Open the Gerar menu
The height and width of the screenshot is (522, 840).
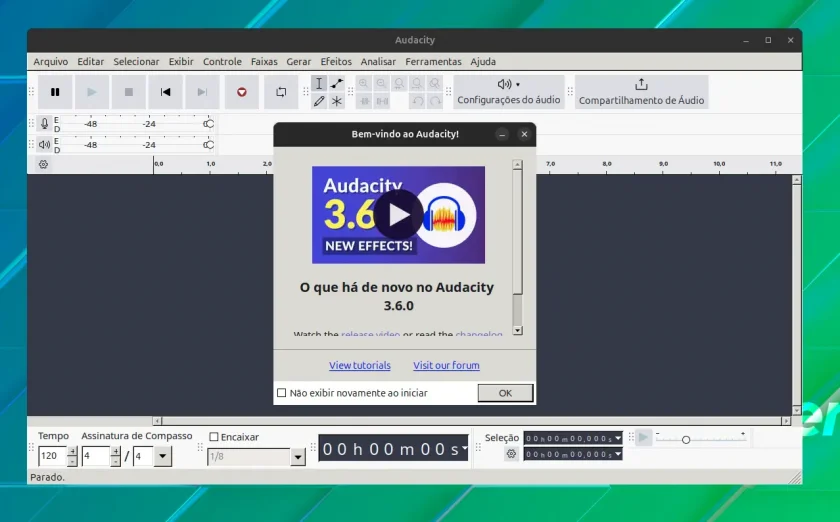point(298,62)
